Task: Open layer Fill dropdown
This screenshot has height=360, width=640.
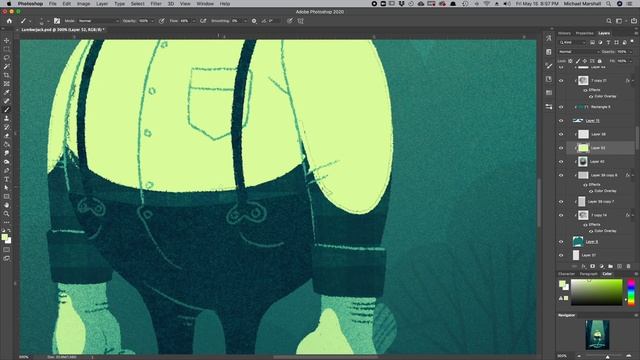Action: click(x=630, y=61)
